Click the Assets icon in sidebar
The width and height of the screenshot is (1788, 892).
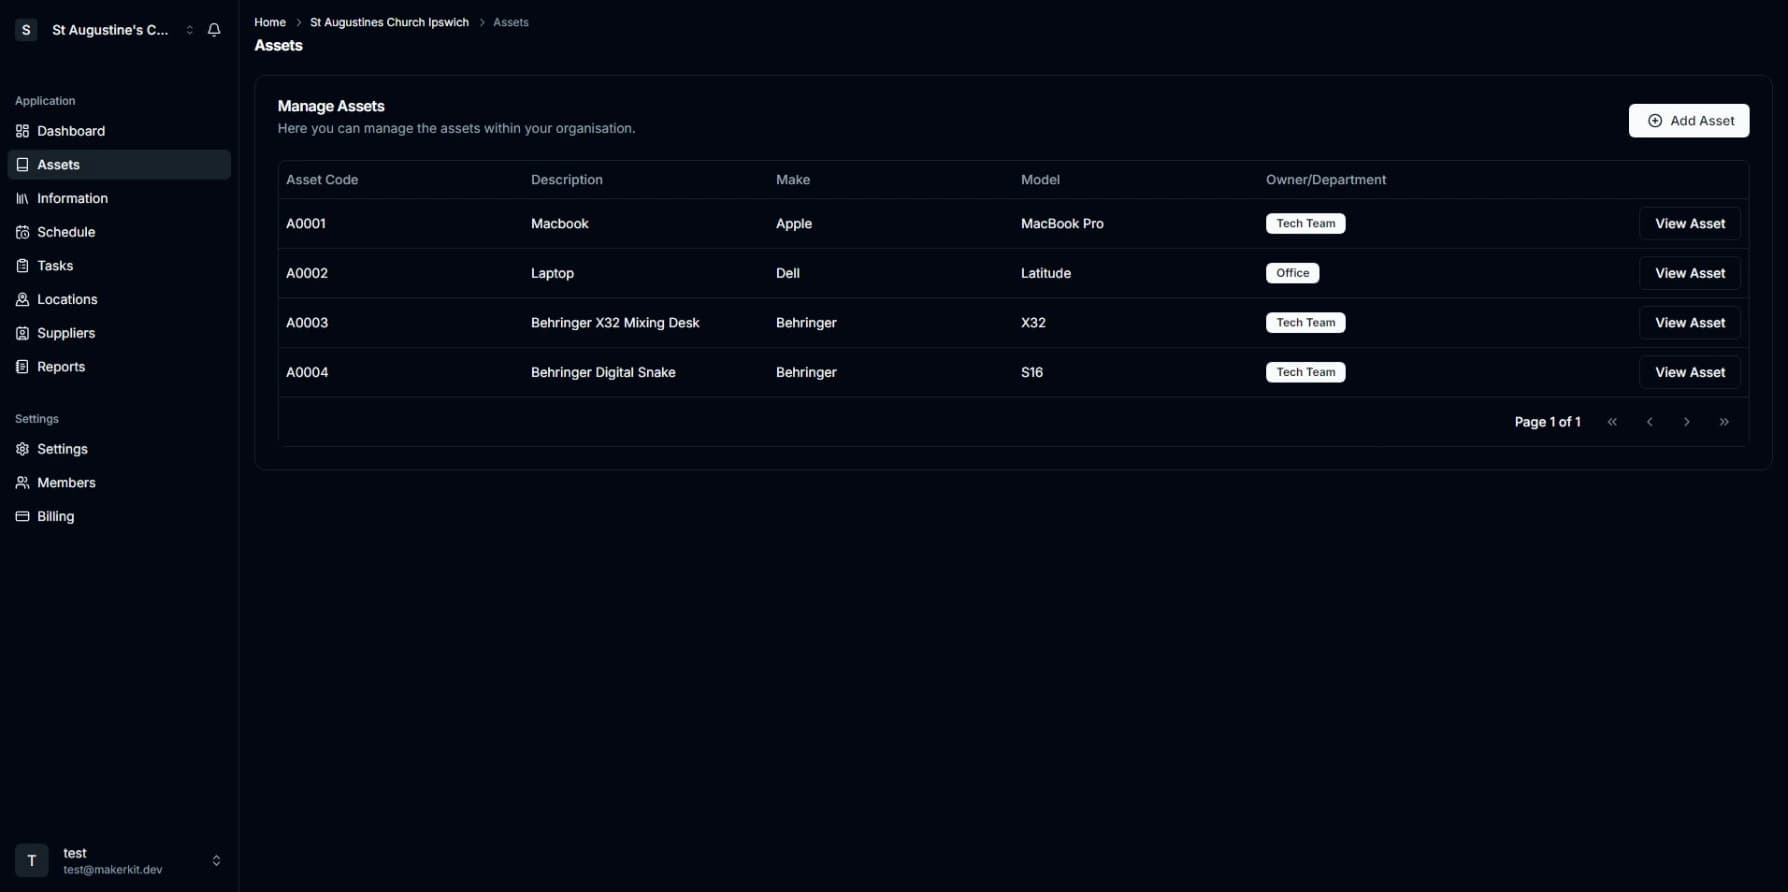(22, 165)
